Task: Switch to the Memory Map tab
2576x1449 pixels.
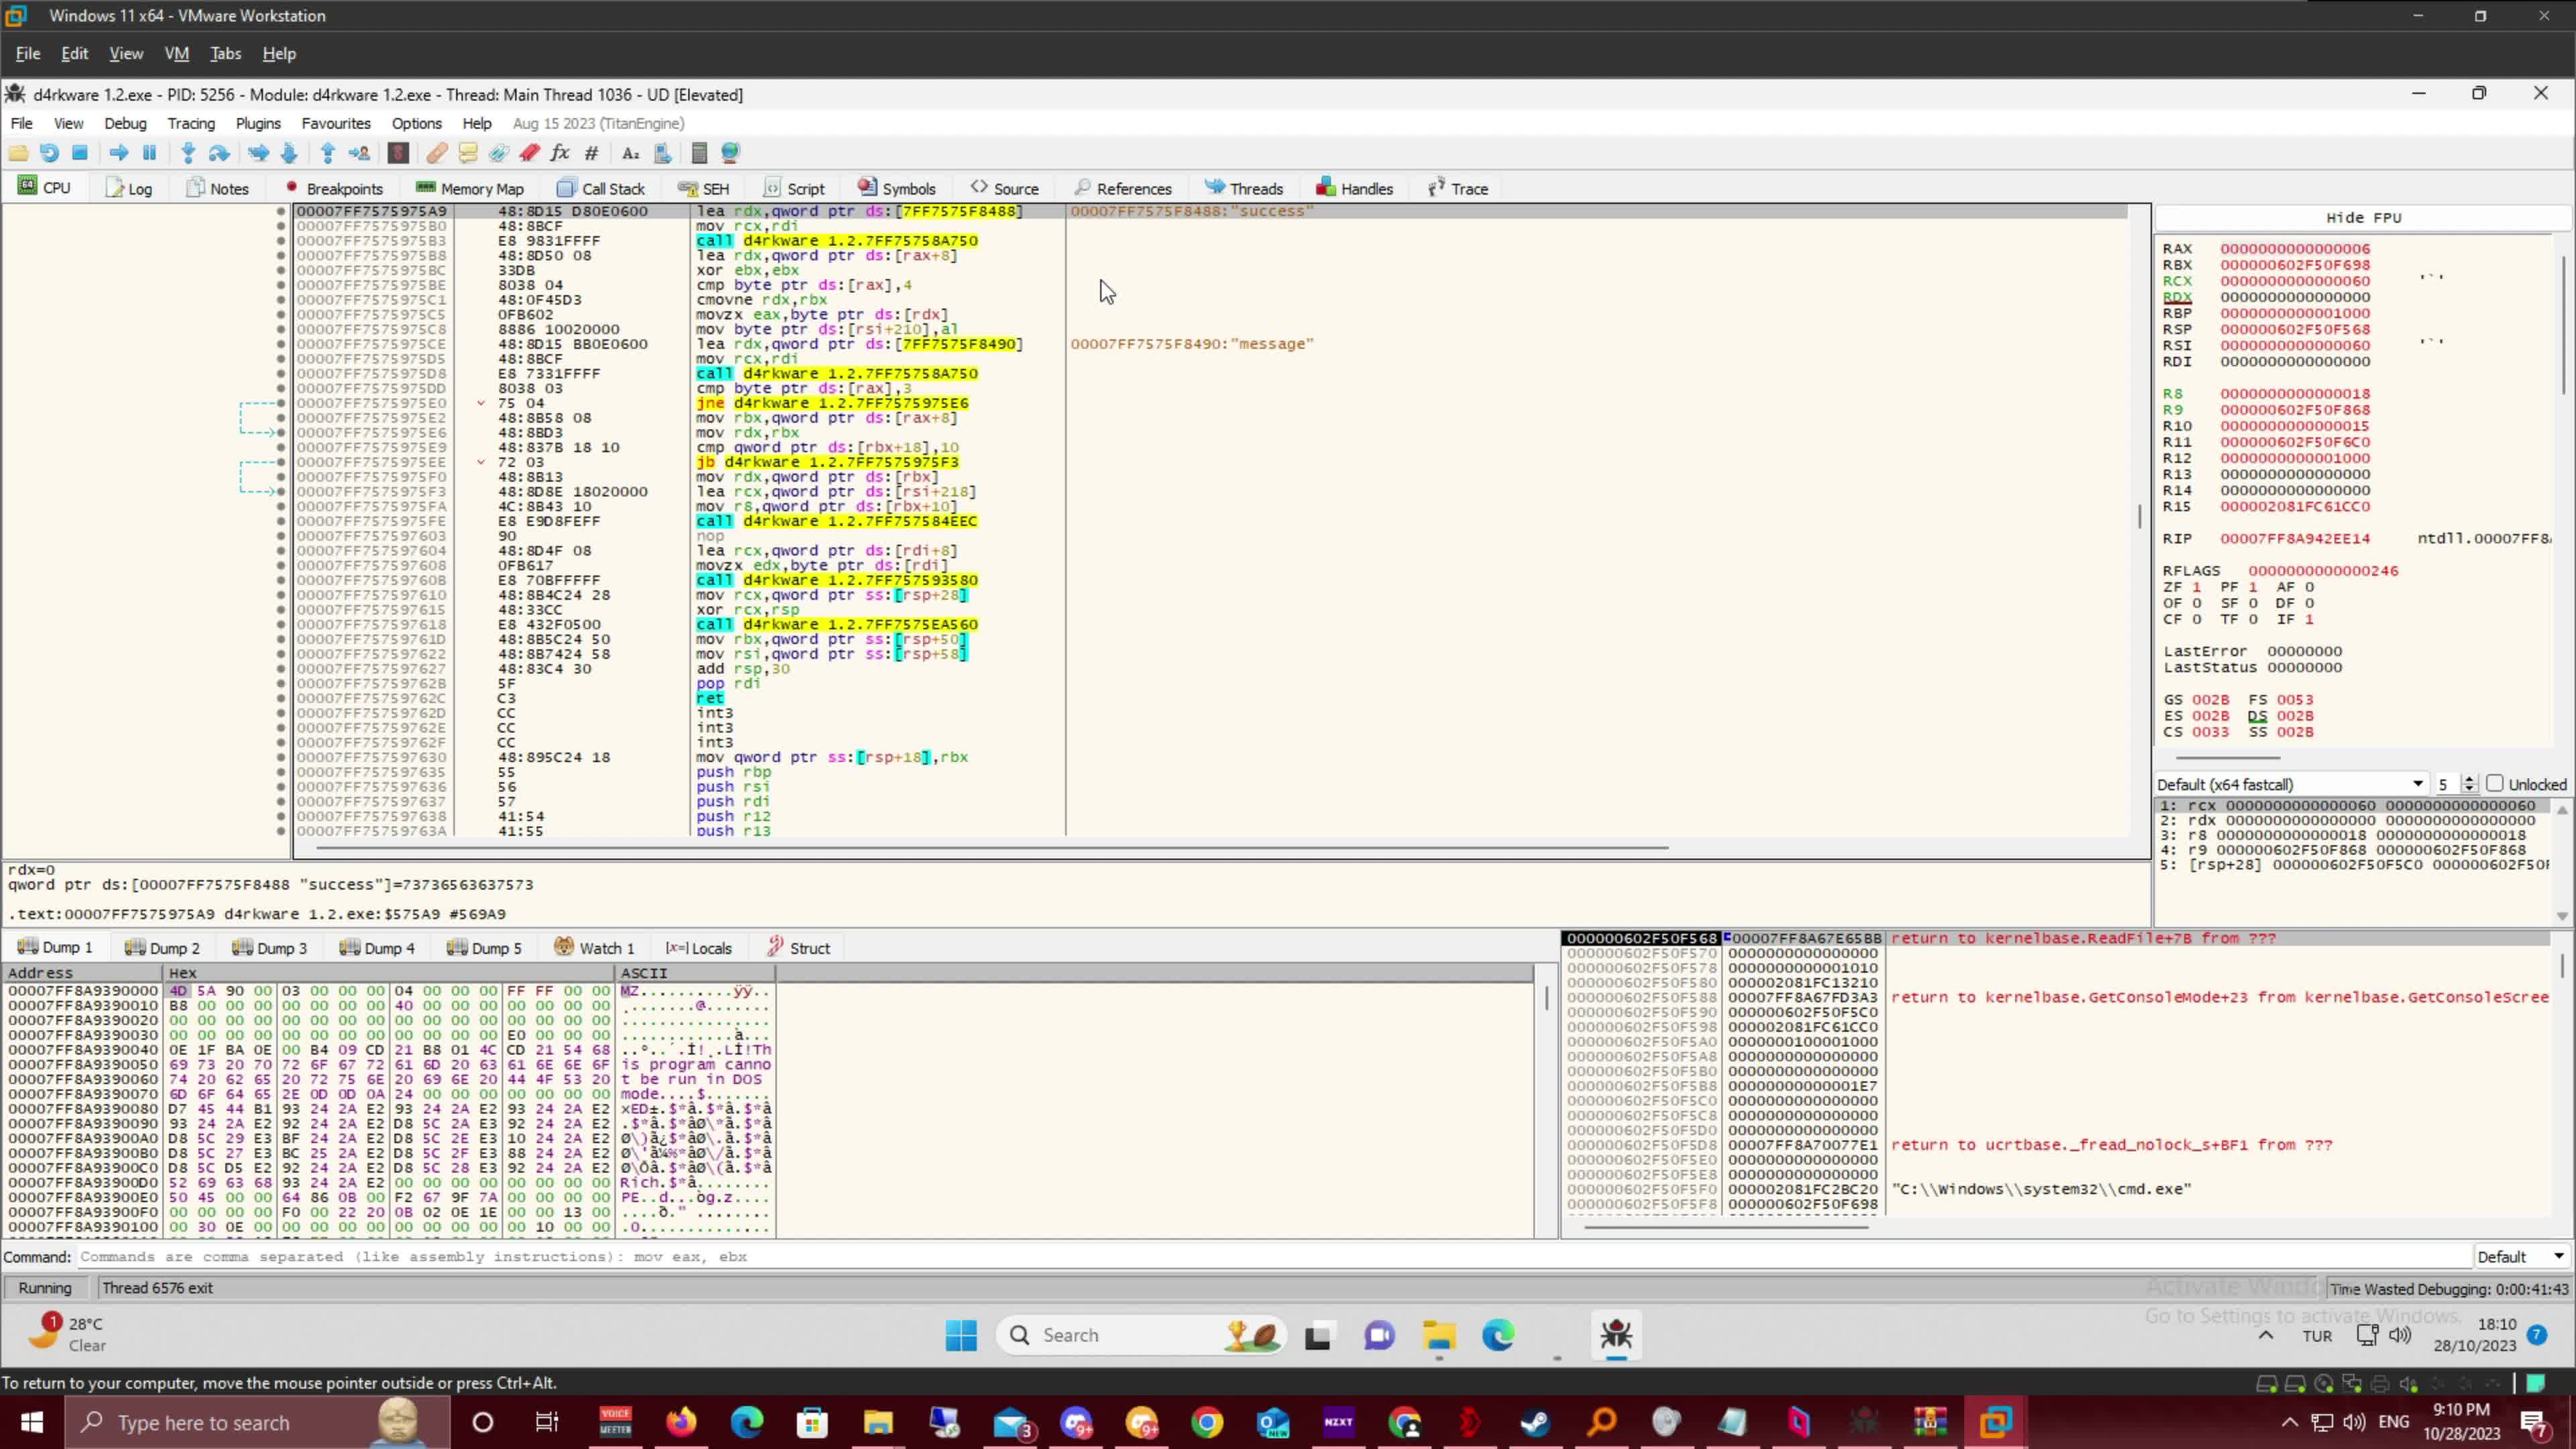Action: (x=470, y=188)
